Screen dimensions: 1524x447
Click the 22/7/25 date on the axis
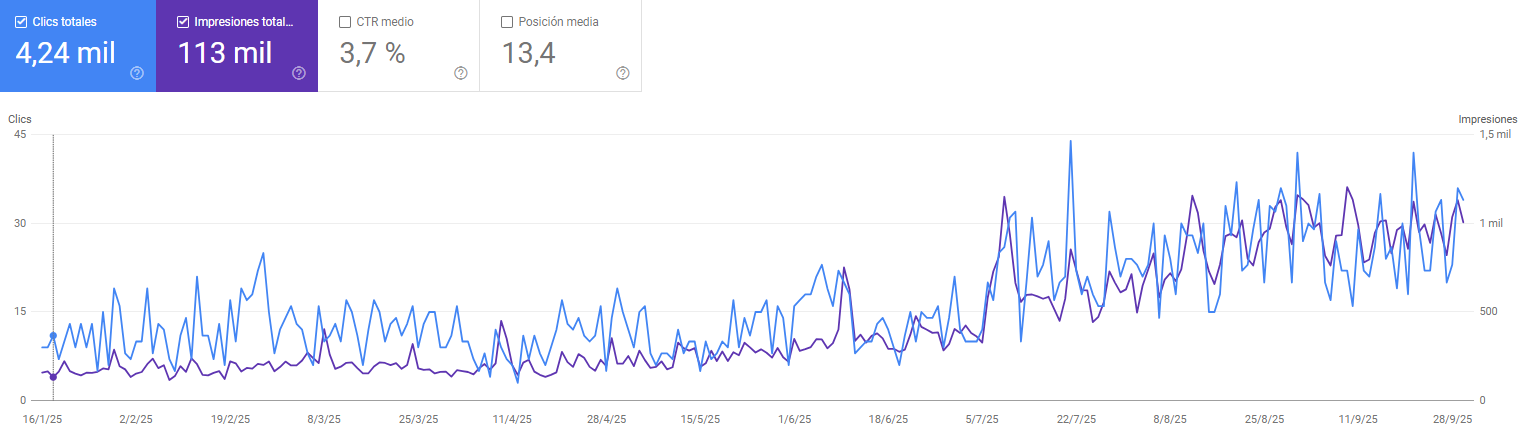(1076, 421)
